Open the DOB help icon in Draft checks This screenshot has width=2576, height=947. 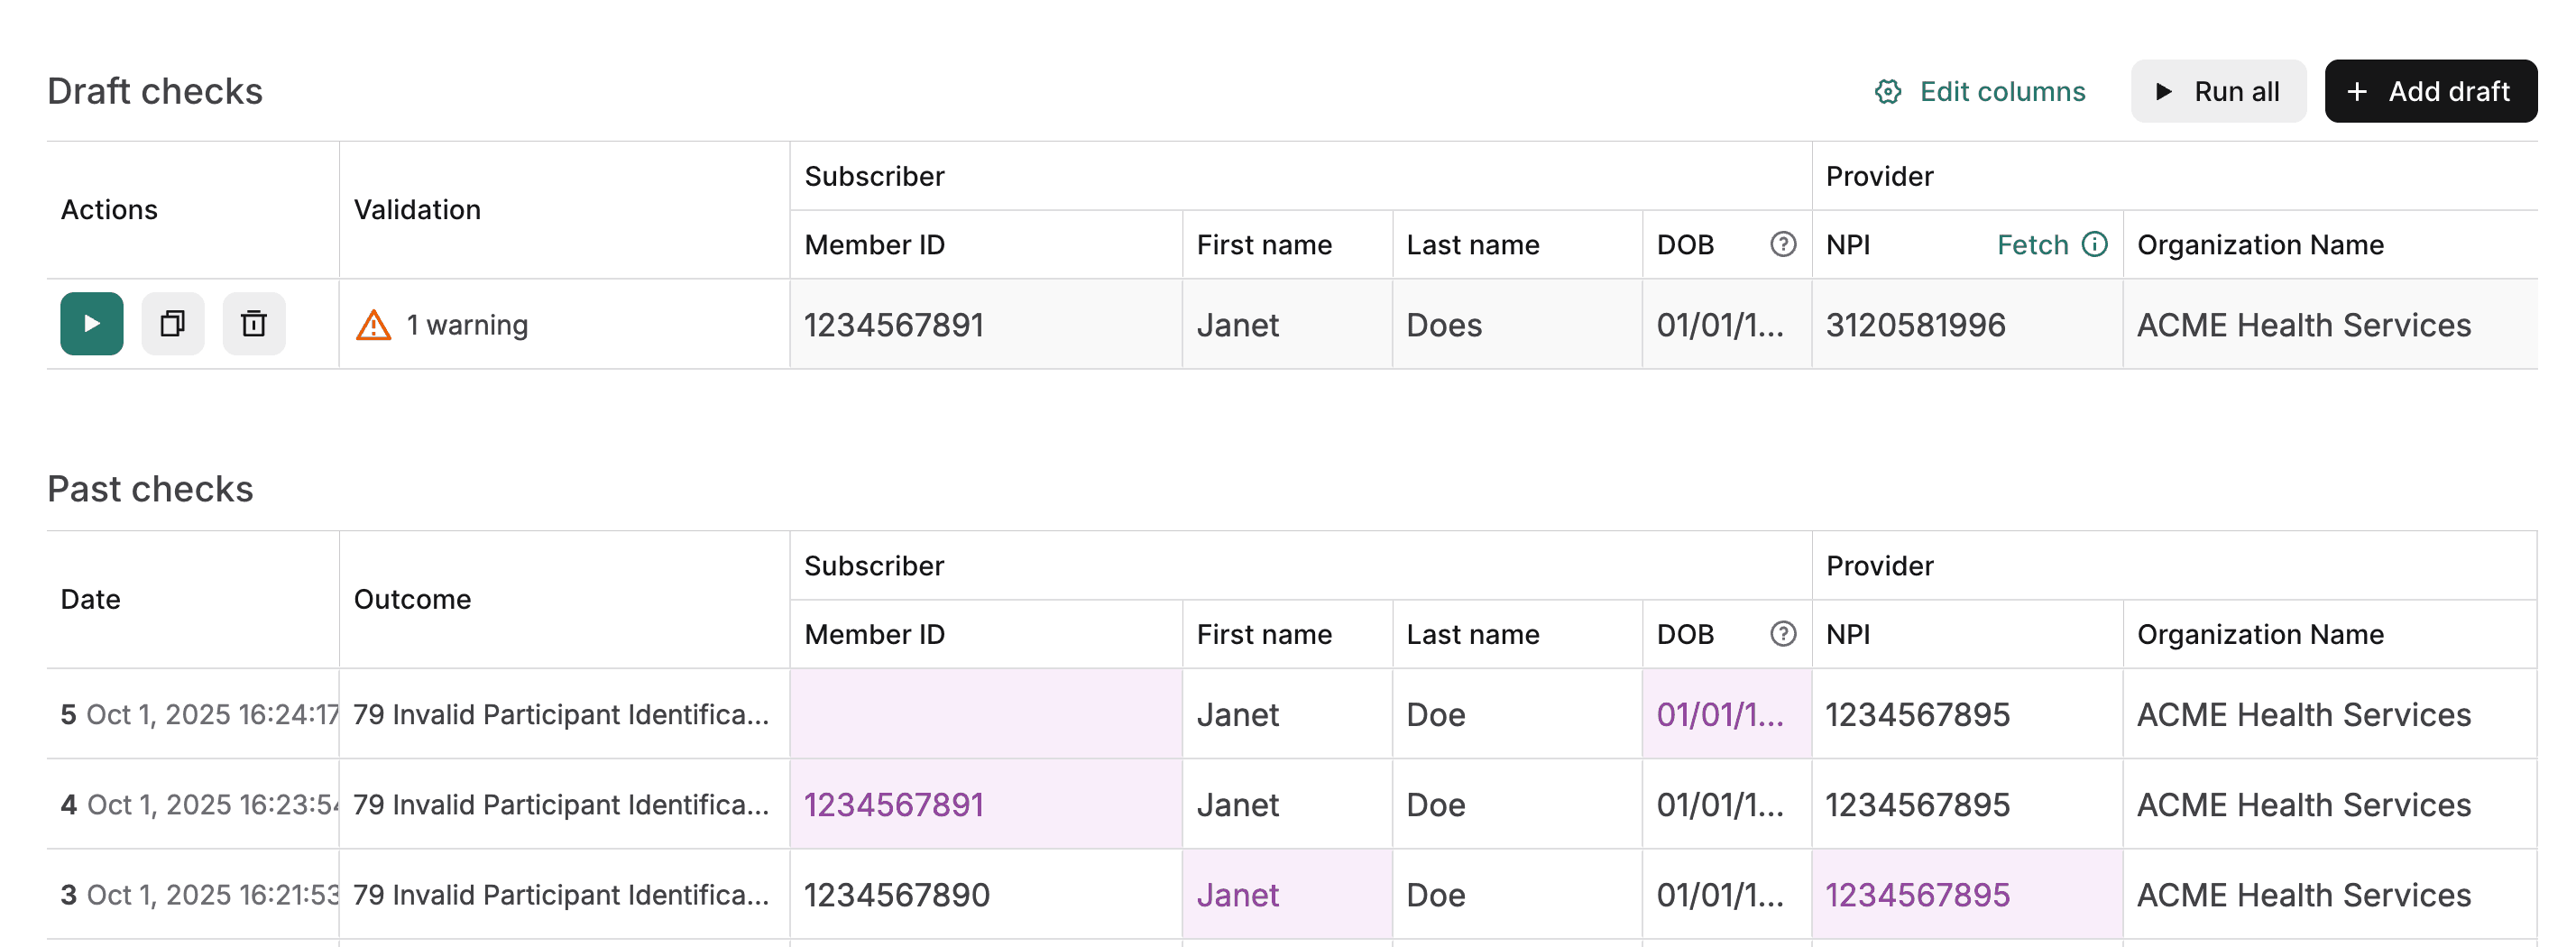tap(1784, 244)
